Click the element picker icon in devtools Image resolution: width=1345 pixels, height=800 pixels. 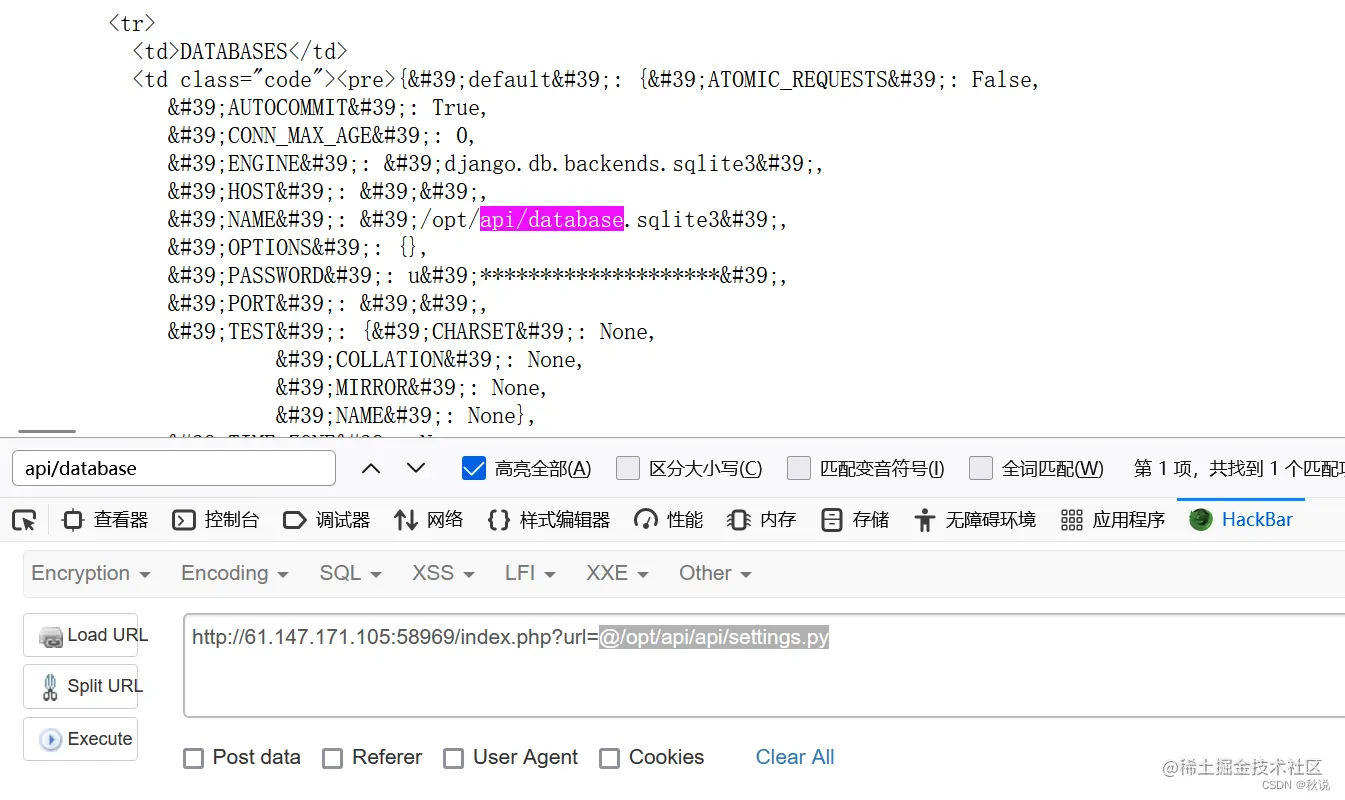pos(24,520)
